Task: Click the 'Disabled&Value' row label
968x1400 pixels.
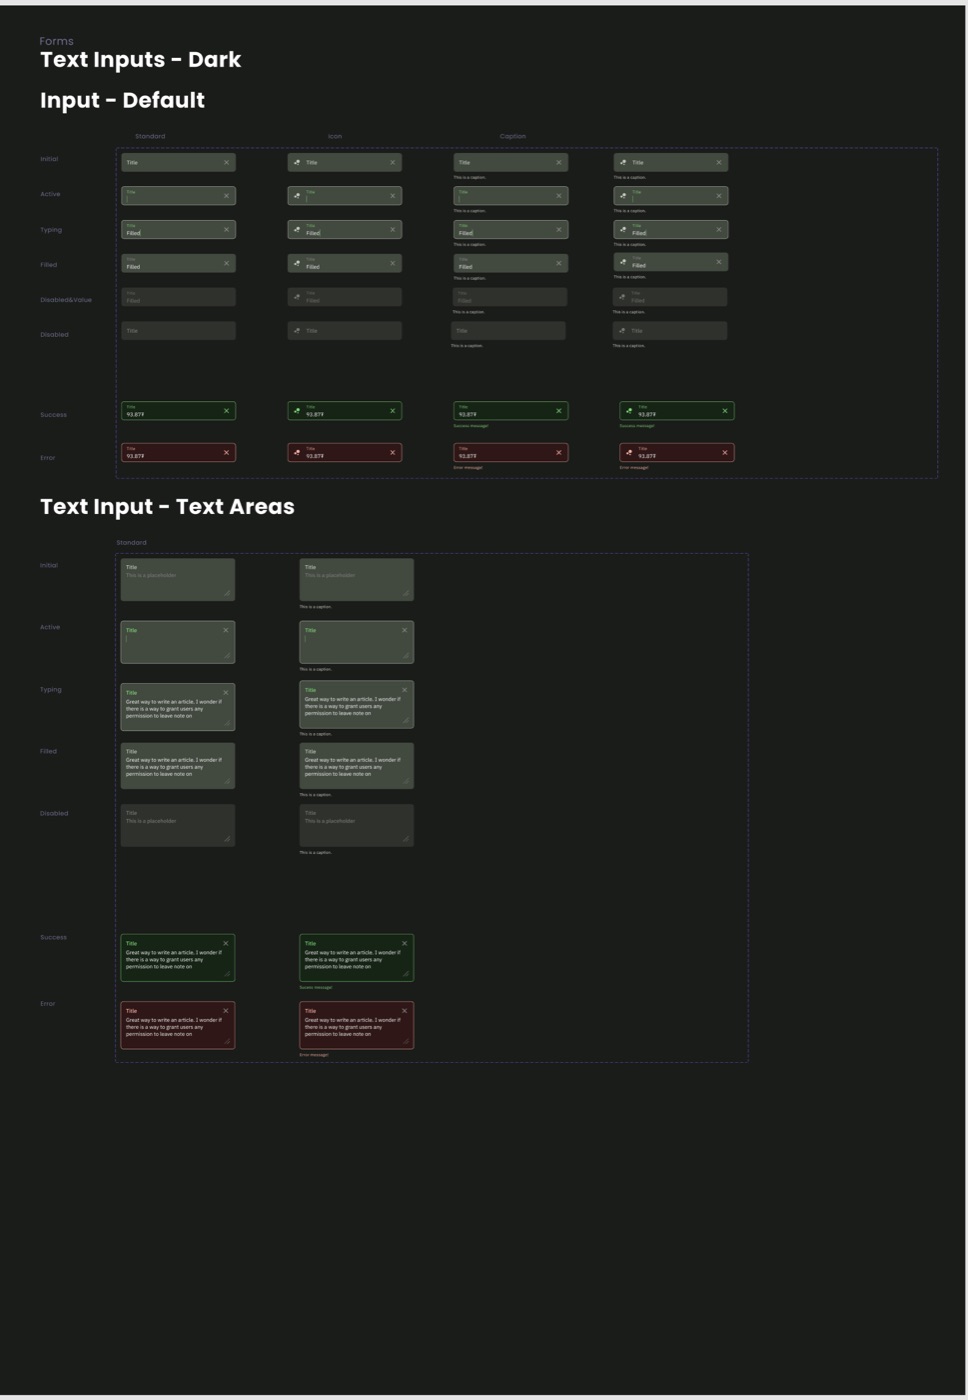Action: tap(66, 300)
